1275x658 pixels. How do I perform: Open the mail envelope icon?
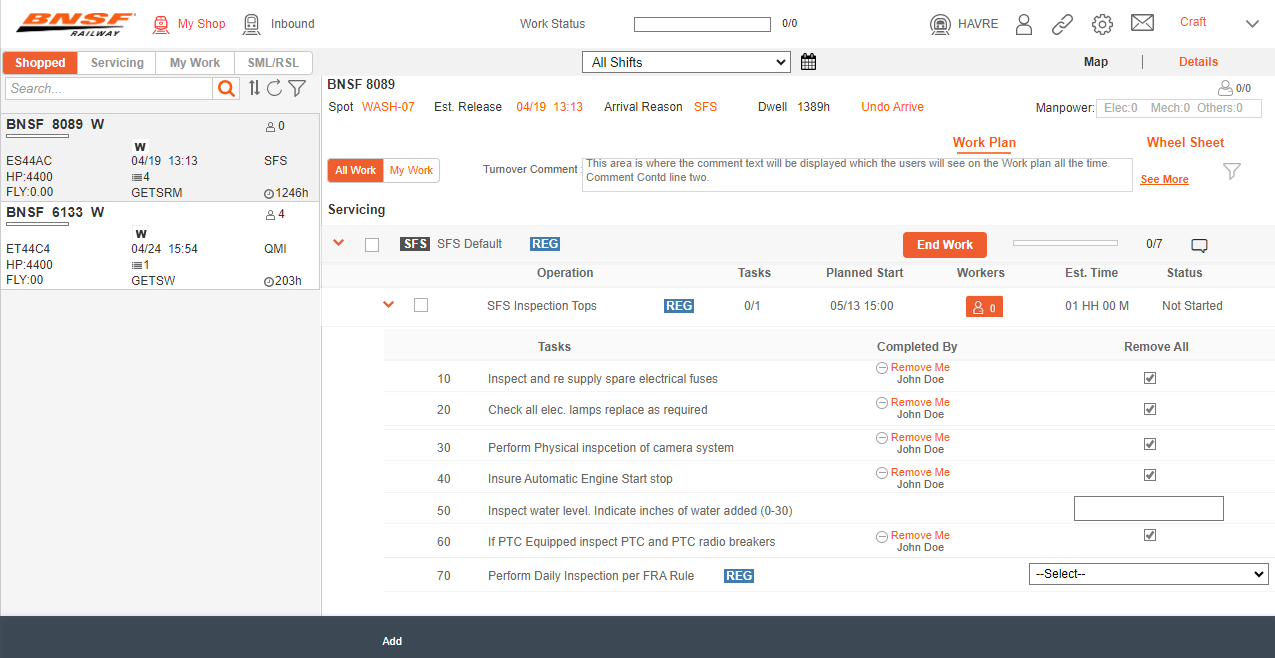1142,23
